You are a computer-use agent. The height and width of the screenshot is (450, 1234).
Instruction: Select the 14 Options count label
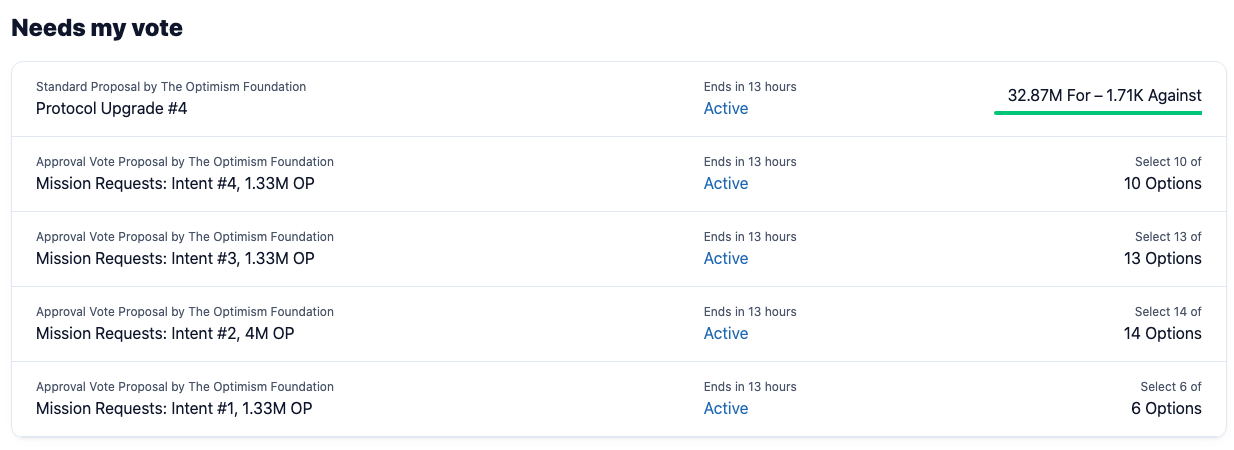pyautogui.click(x=1163, y=333)
